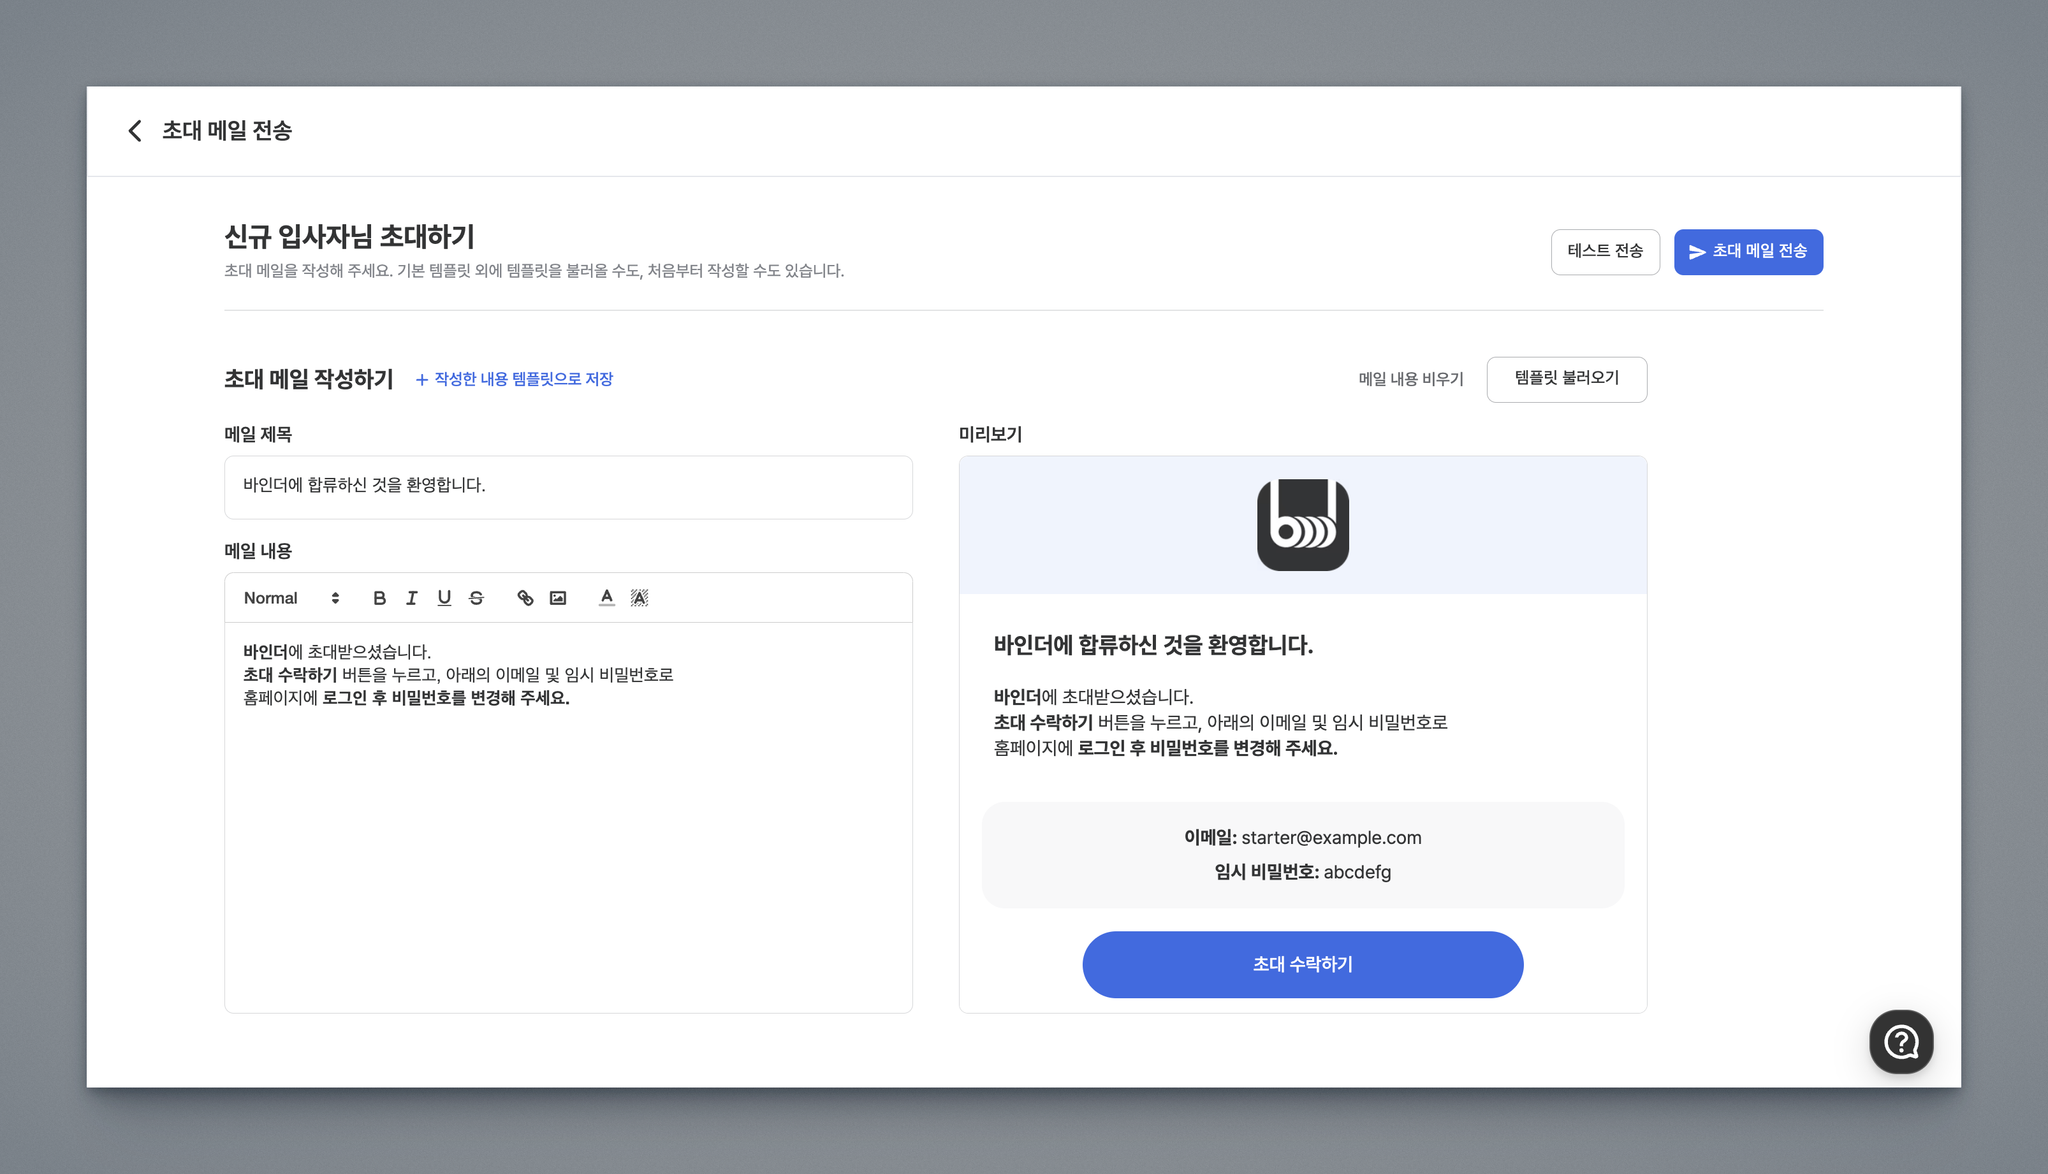Click the Binder logo in preview
This screenshot has height=1174, width=2048.
[1302, 525]
